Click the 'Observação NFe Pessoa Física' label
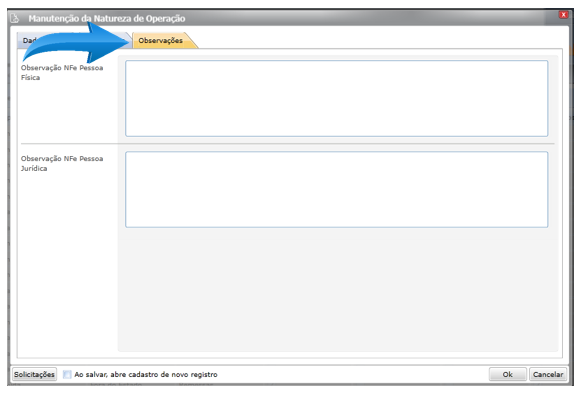This screenshot has height=393, width=579. (62, 73)
